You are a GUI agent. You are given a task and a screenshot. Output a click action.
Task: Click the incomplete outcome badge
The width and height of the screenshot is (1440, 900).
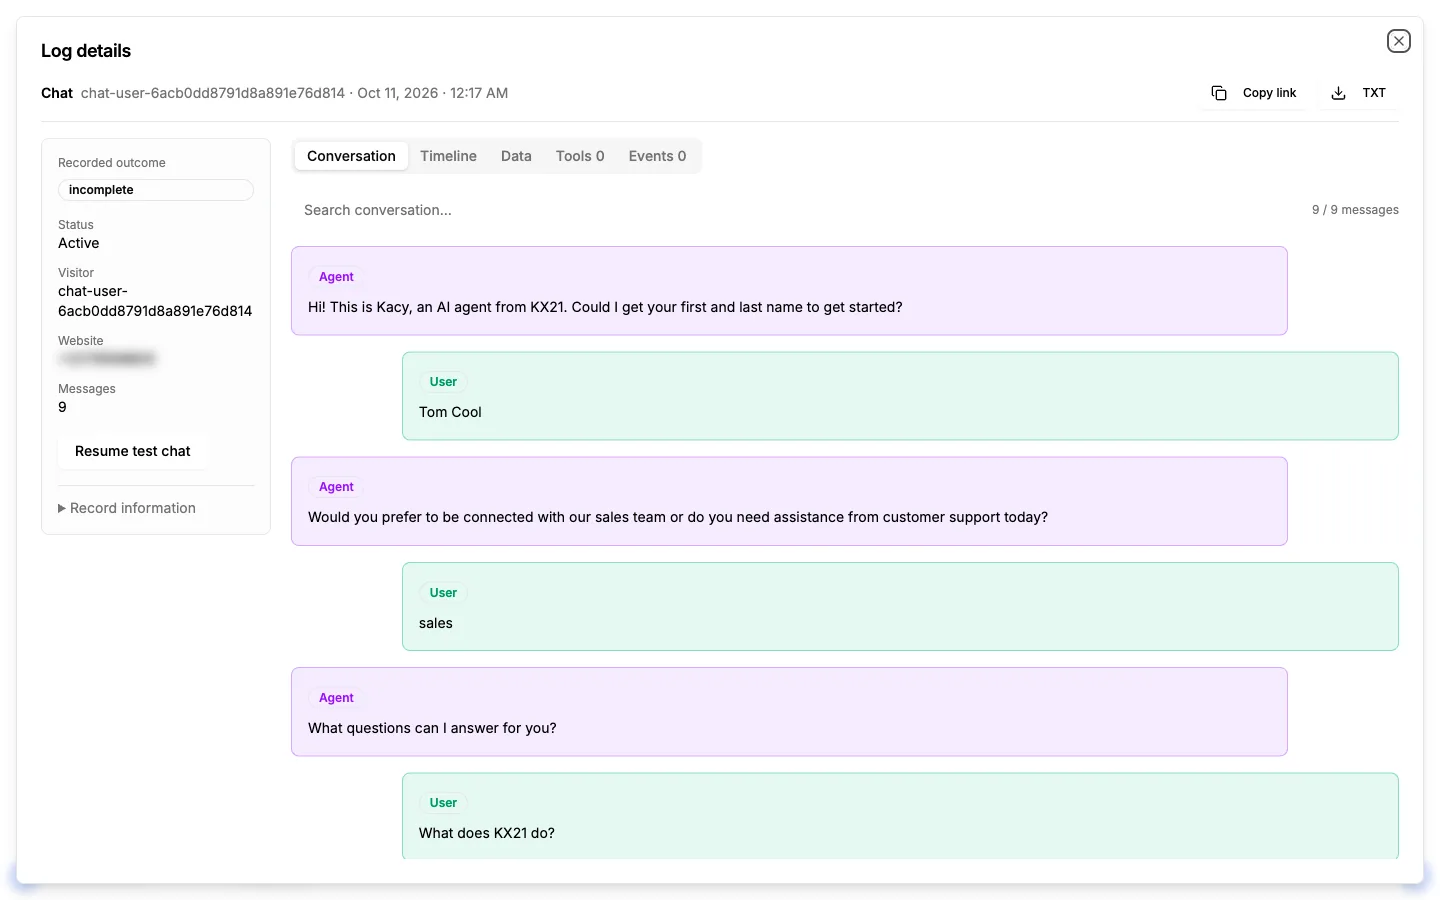point(156,190)
